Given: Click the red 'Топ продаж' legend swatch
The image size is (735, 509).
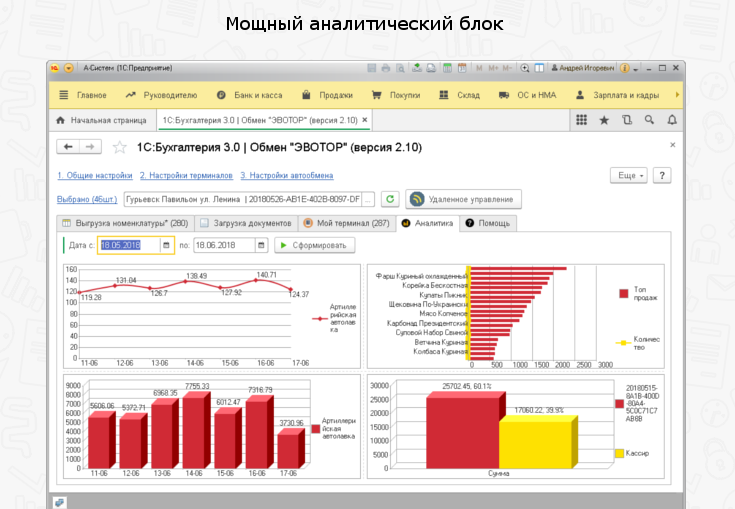Looking at the screenshot, I should point(623,294).
